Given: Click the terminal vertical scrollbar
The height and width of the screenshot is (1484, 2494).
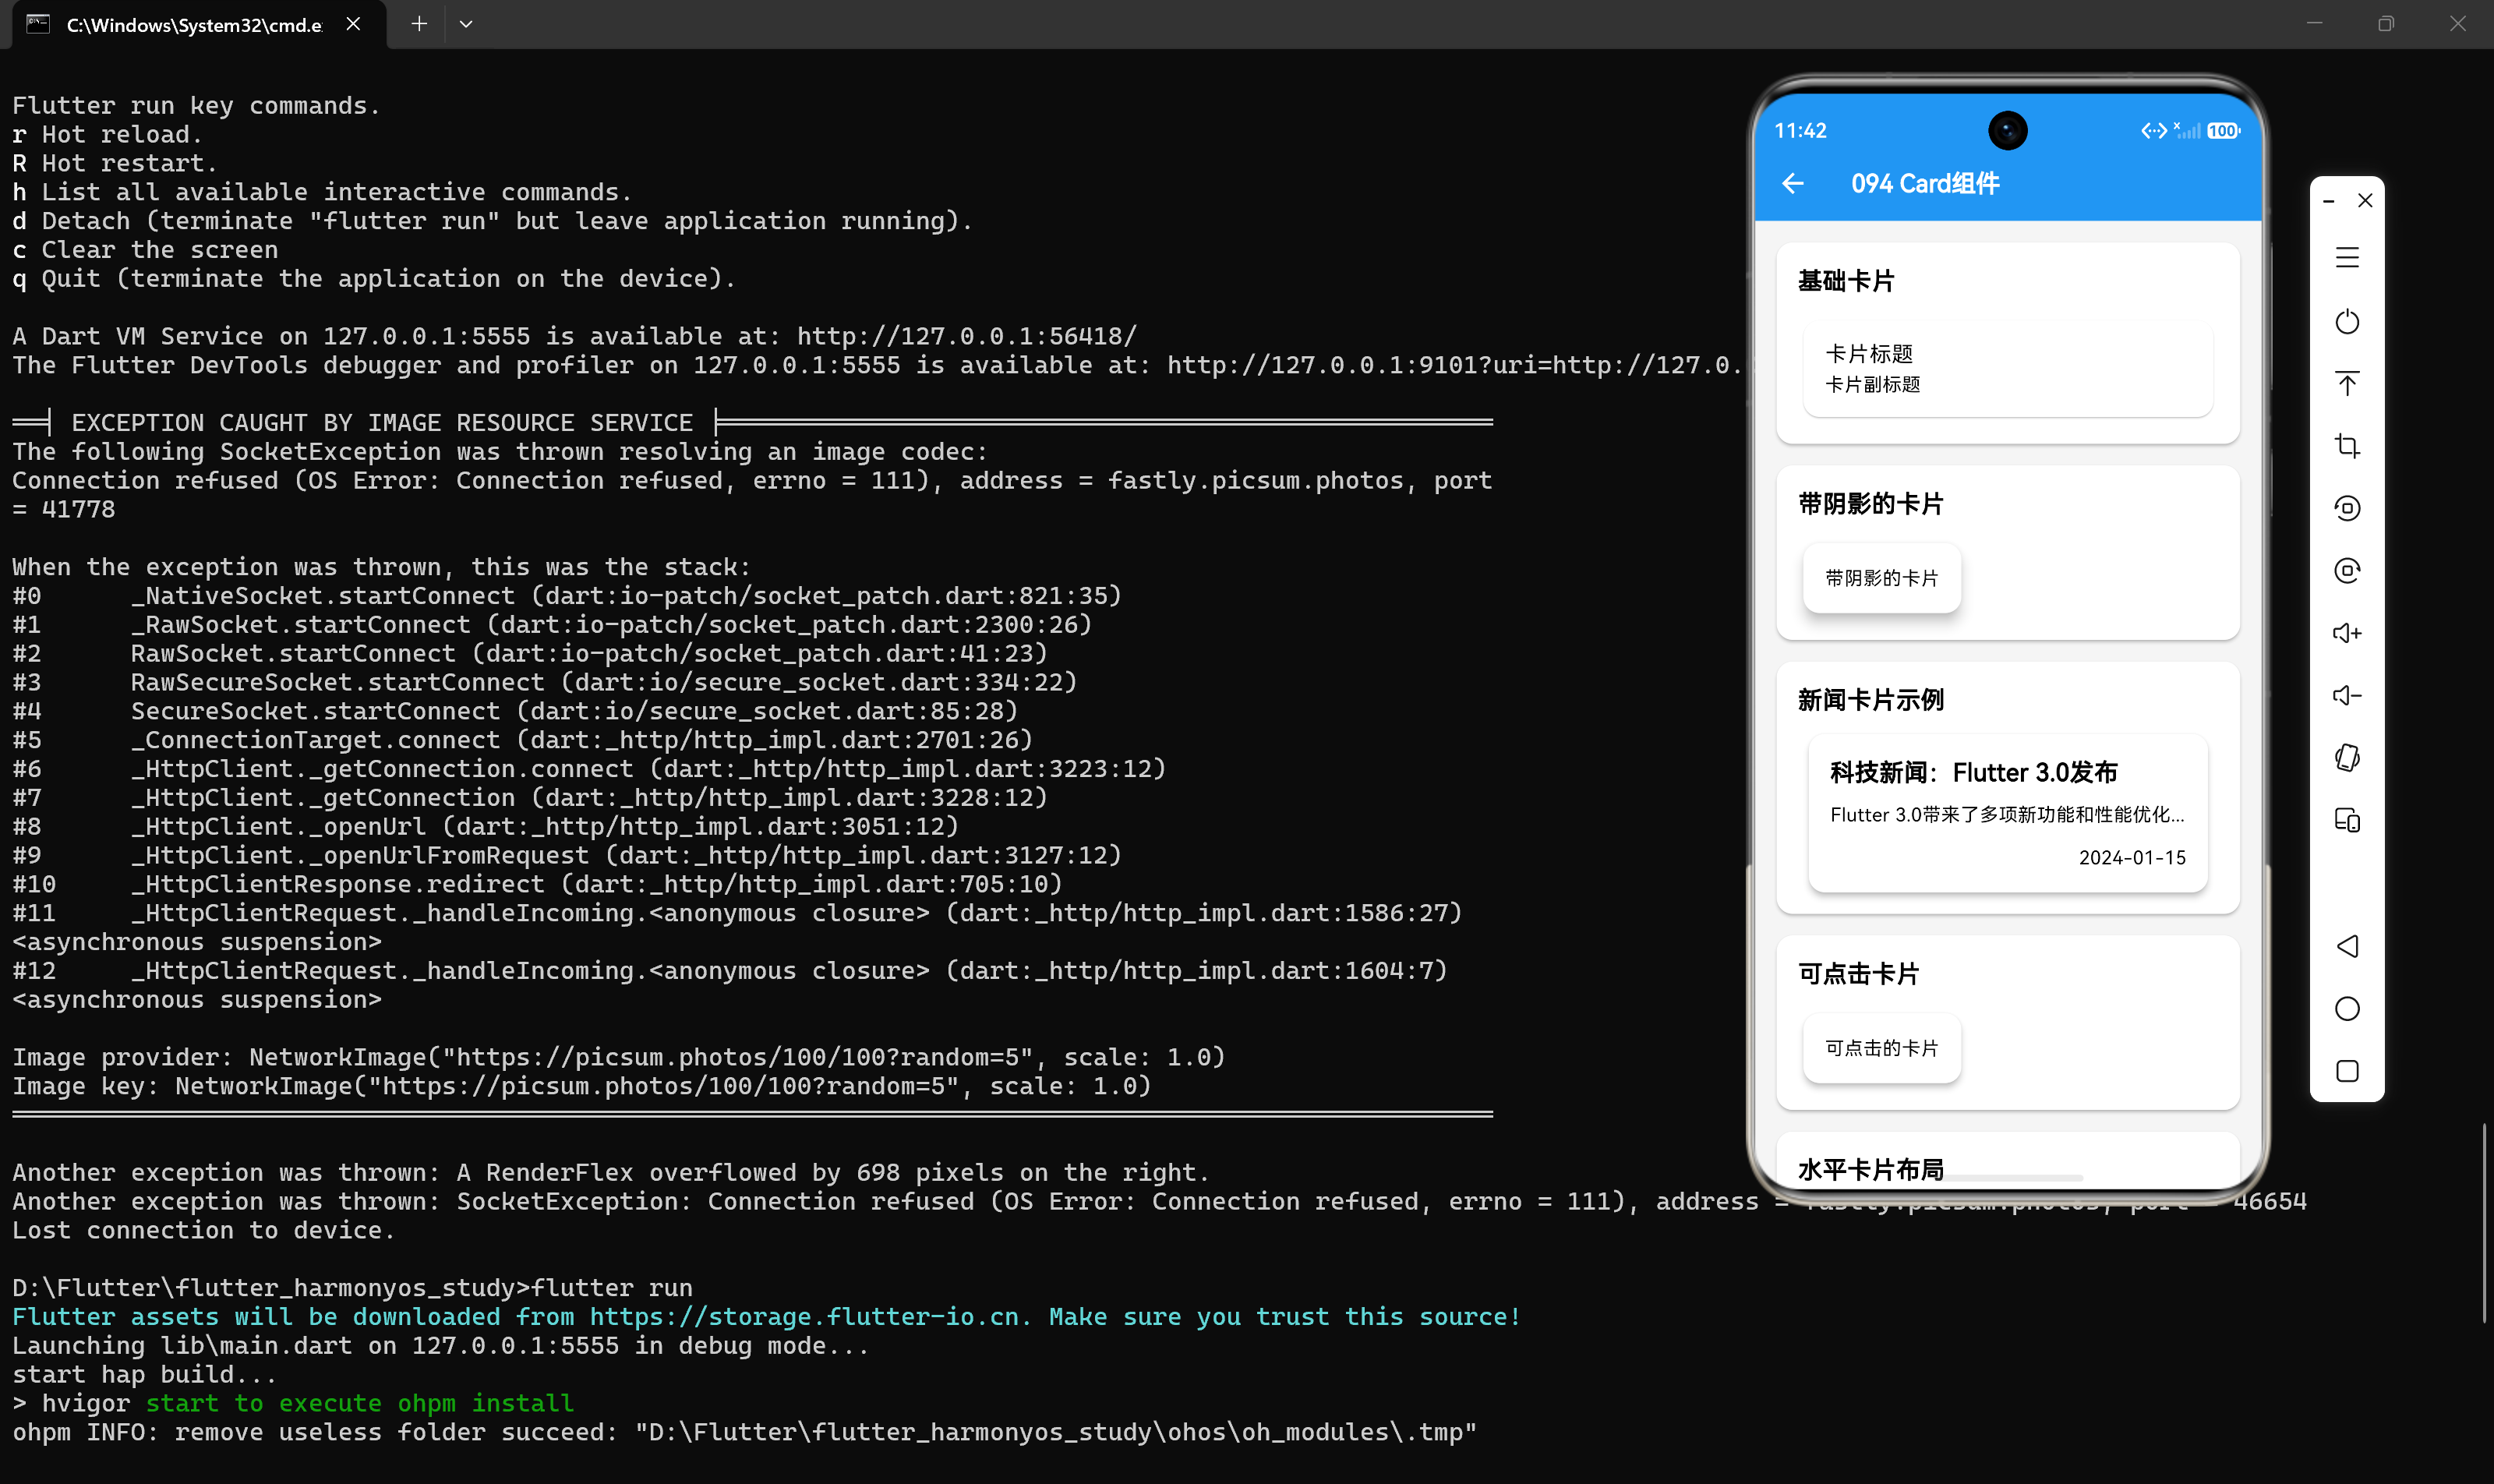Looking at the screenshot, I should pos(2484,1223).
